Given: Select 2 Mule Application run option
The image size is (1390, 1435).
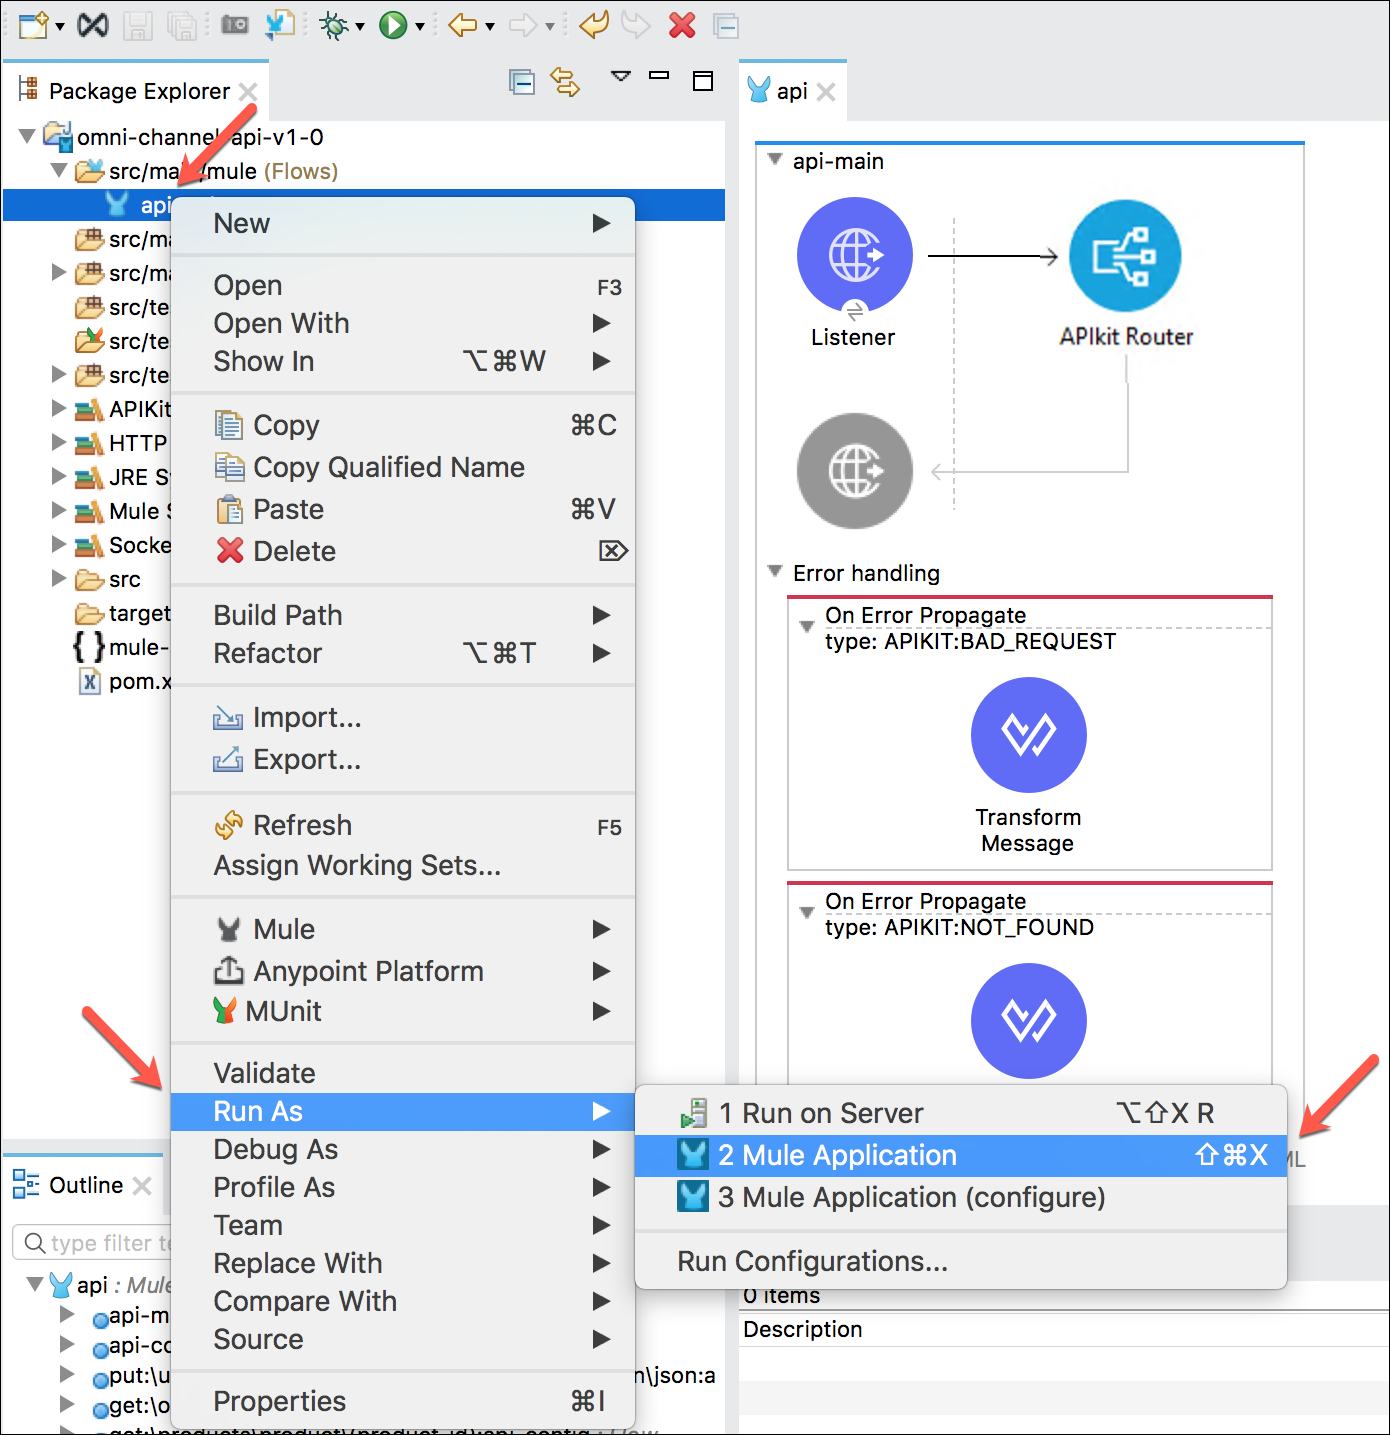Looking at the screenshot, I should click(961, 1155).
